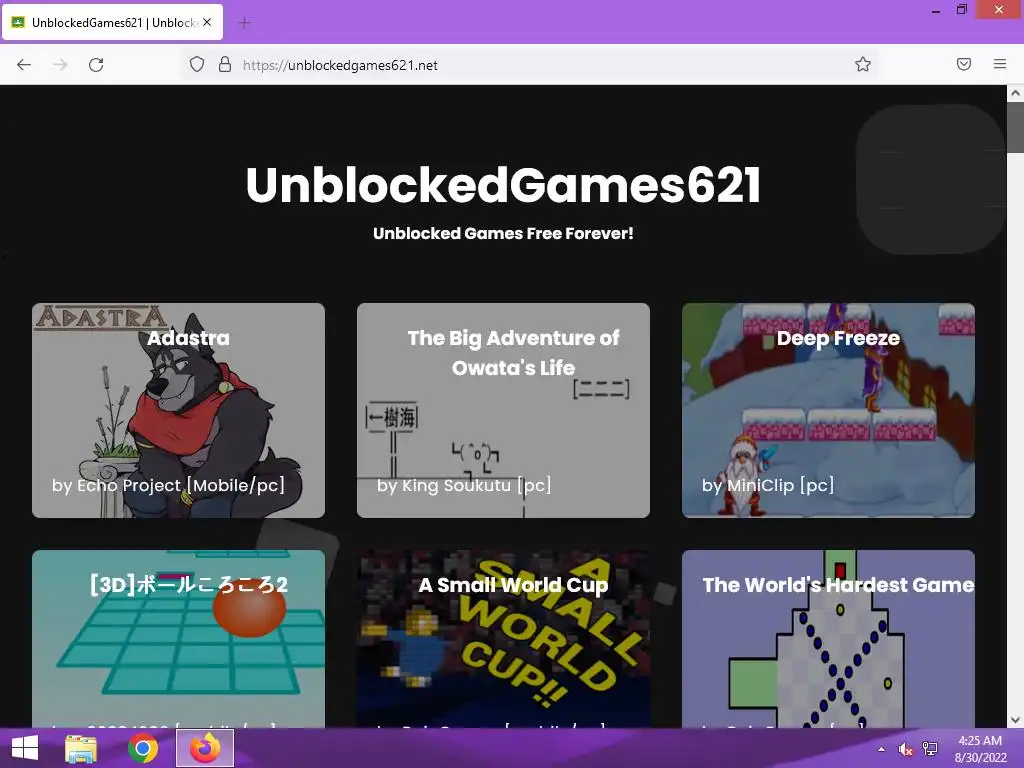
Task: Open The Big Adventure of Owata's Life card
Action: [x=503, y=410]
